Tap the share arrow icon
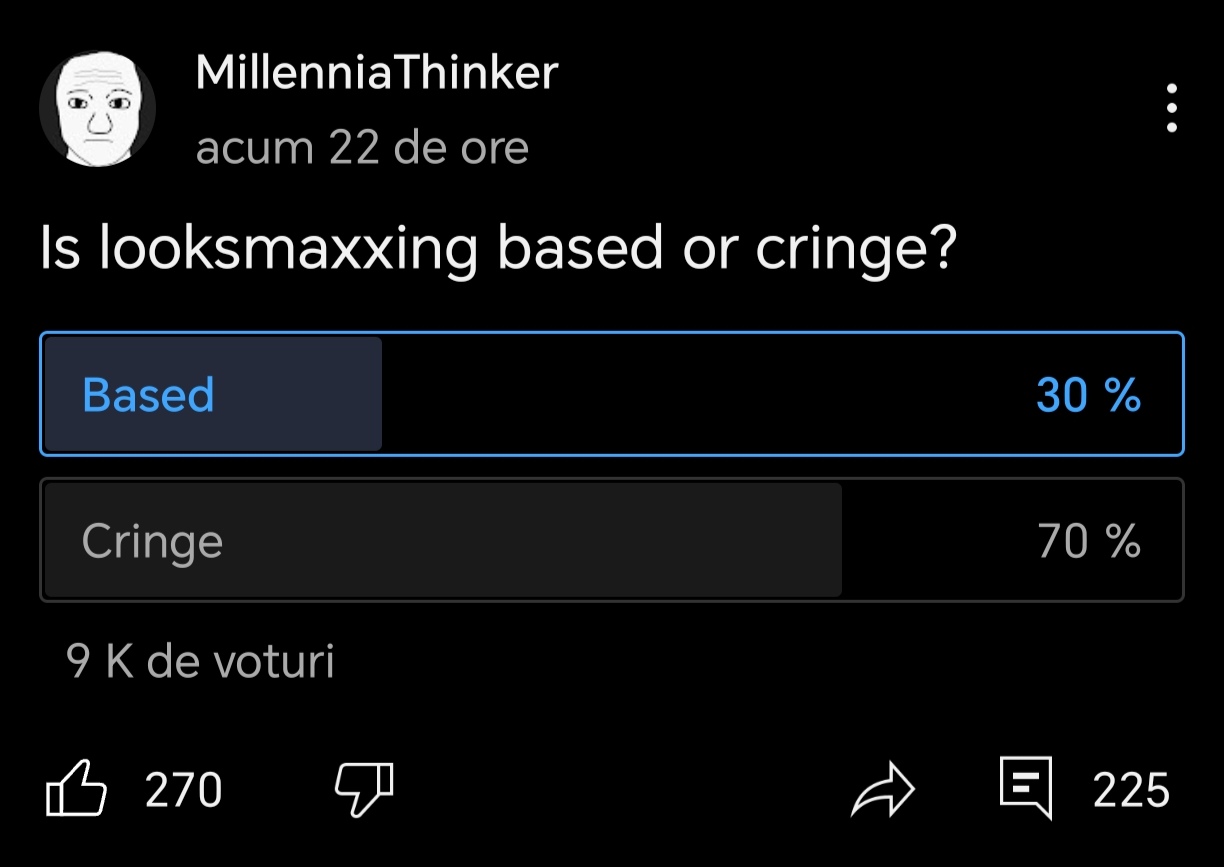This screenshot has width=1224, height=867. 882,790
